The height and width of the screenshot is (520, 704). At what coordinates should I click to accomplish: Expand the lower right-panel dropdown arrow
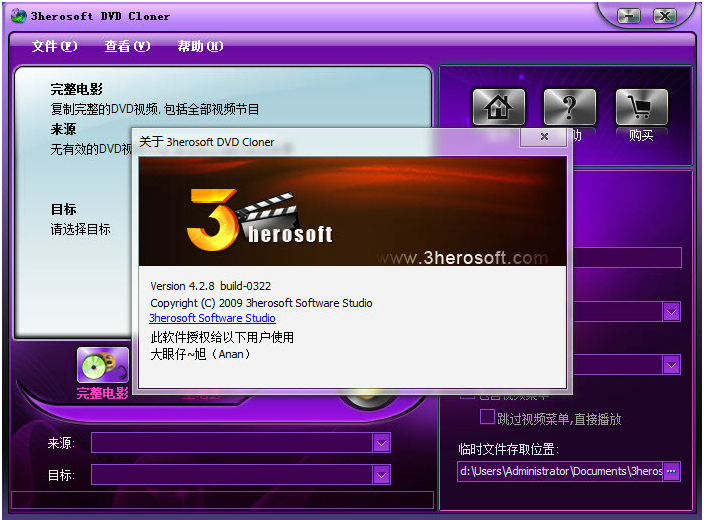point(671,365)
